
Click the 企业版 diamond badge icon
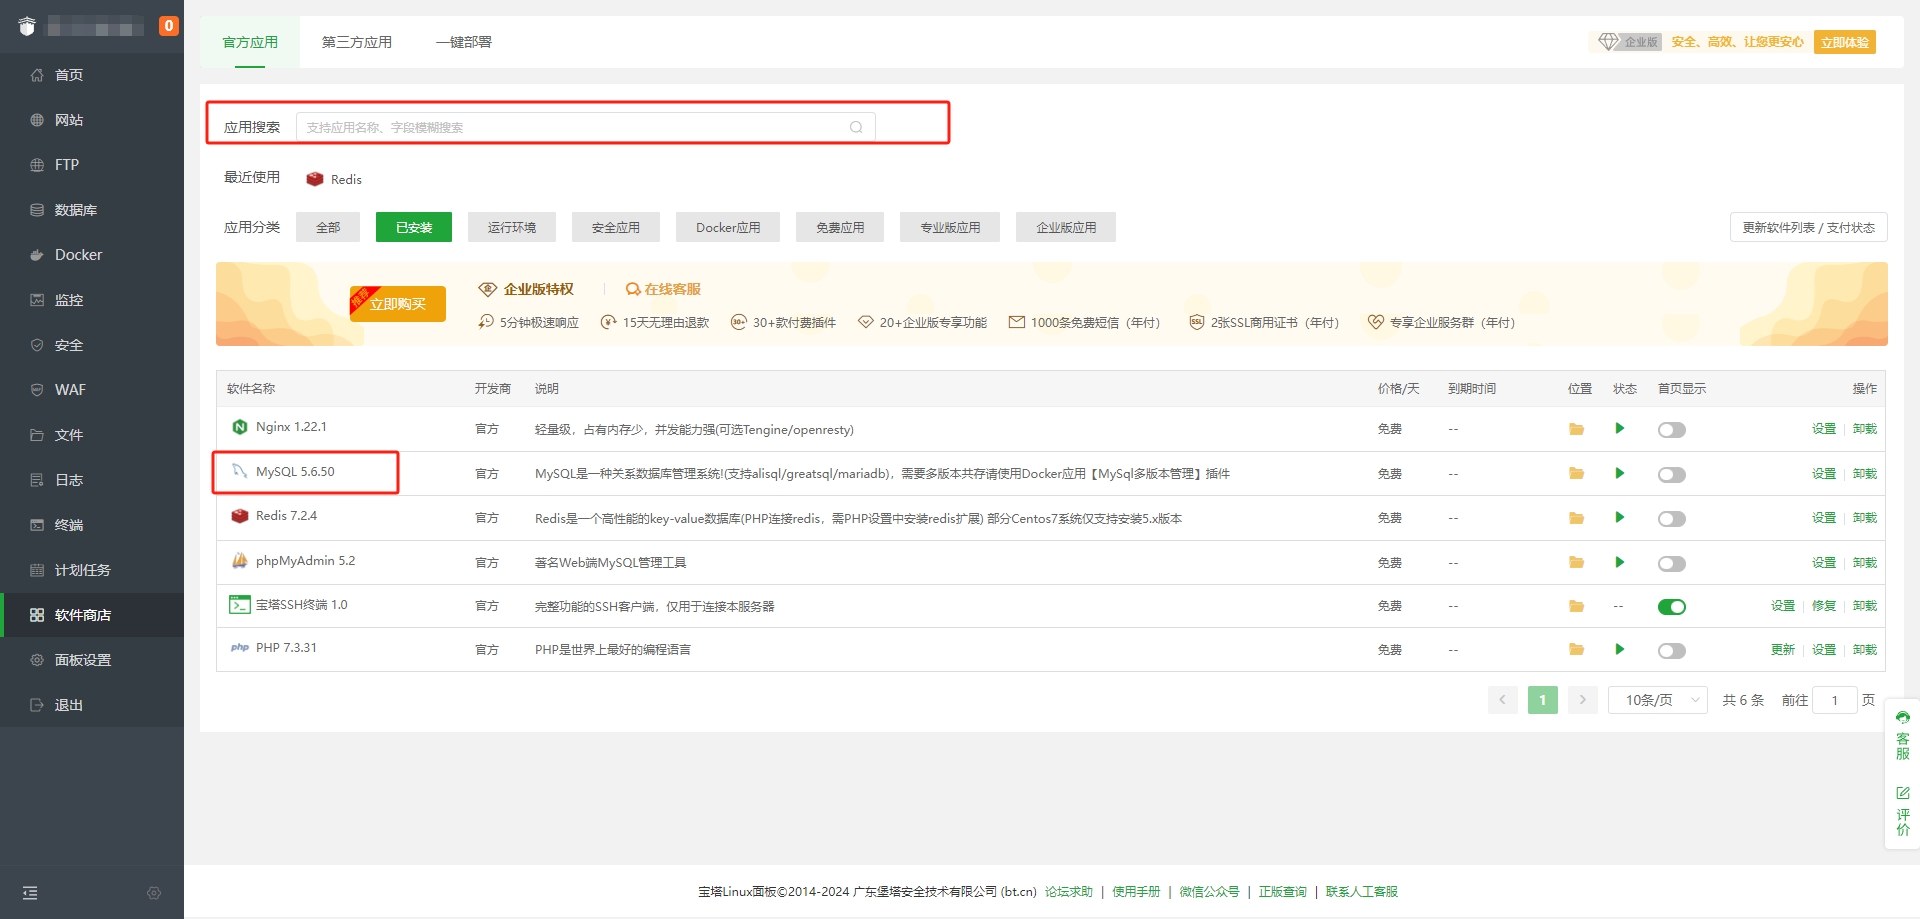tap(1608, 42)
